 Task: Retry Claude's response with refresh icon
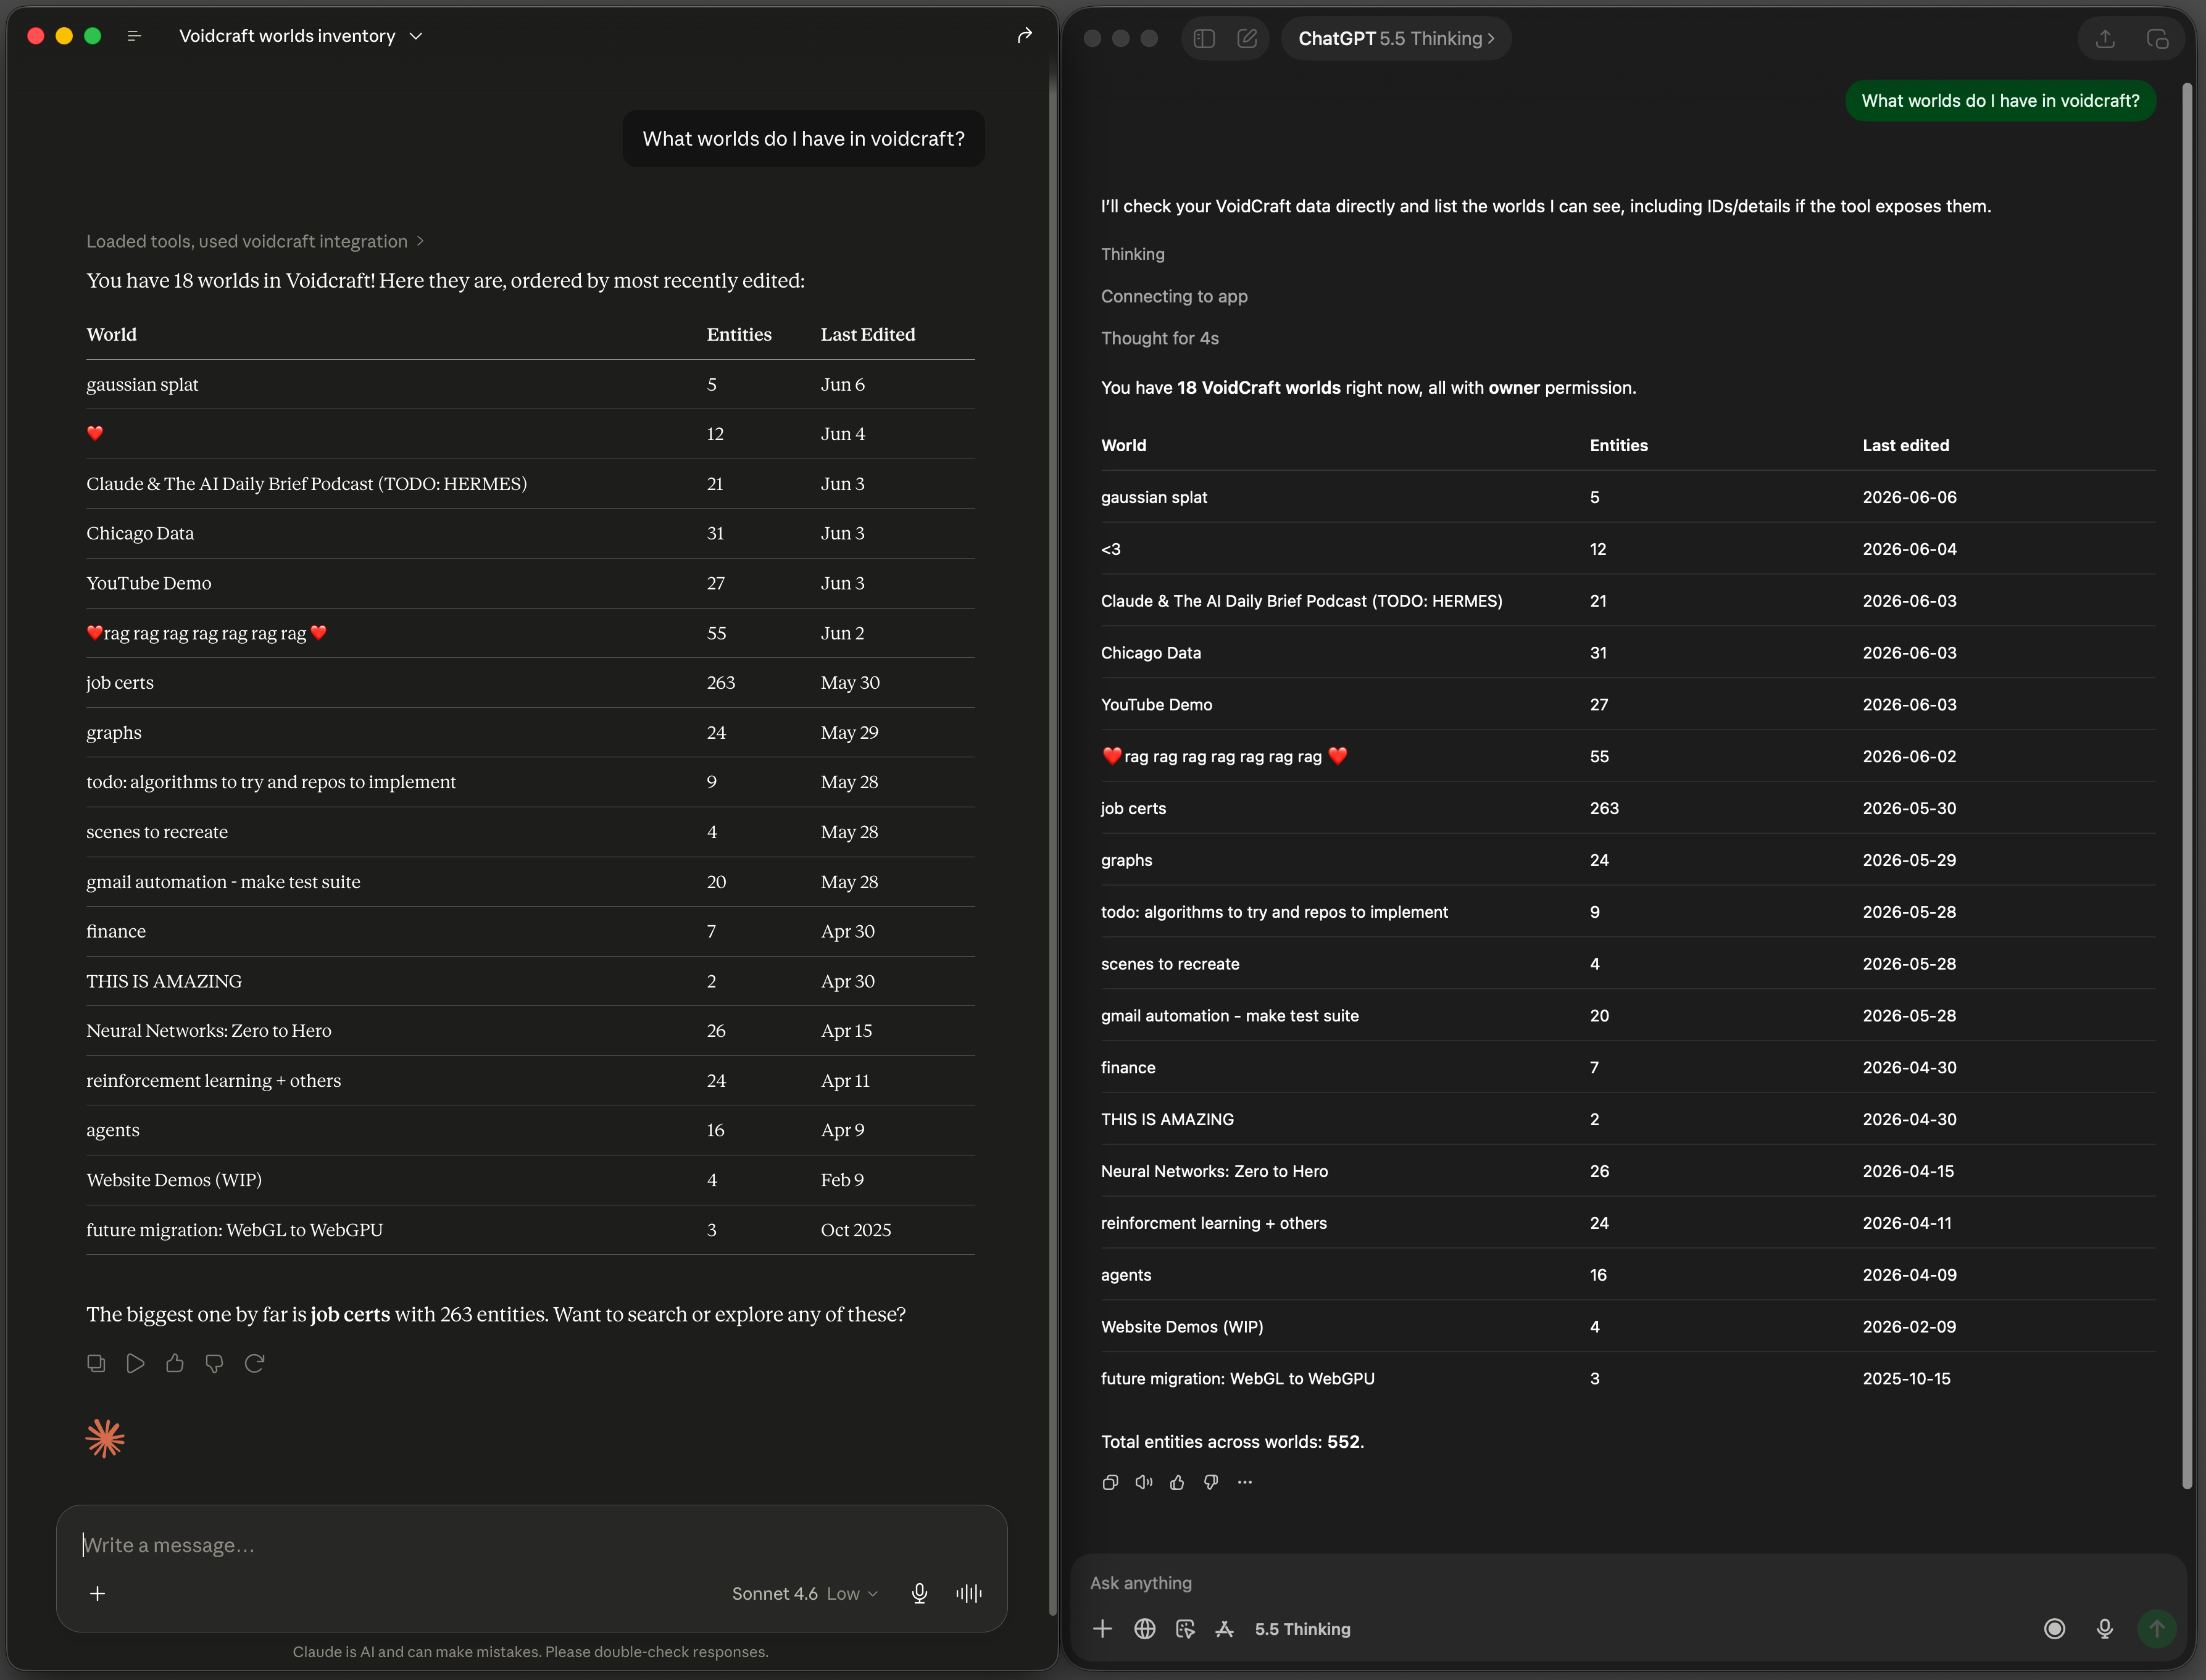[x=254, y=1363]
